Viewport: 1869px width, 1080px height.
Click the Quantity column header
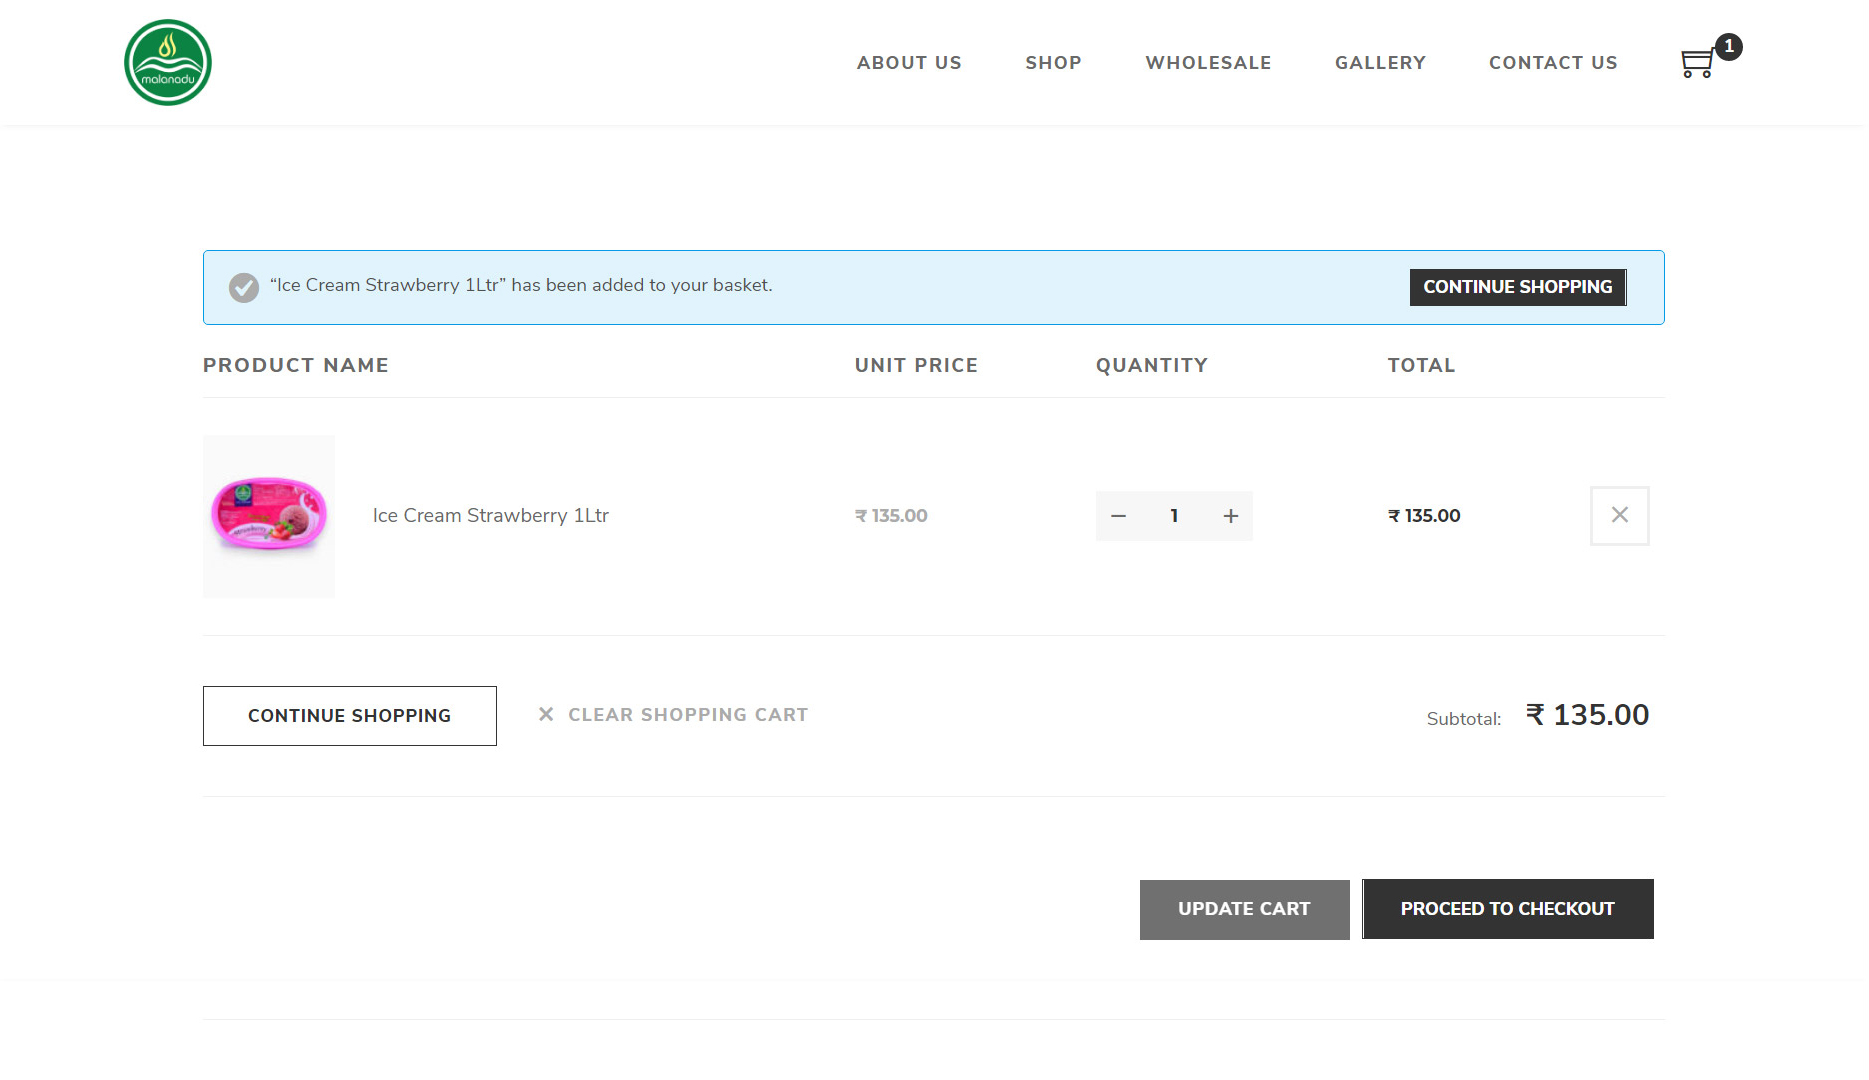pyautogui.click(x=1152, y=365)
